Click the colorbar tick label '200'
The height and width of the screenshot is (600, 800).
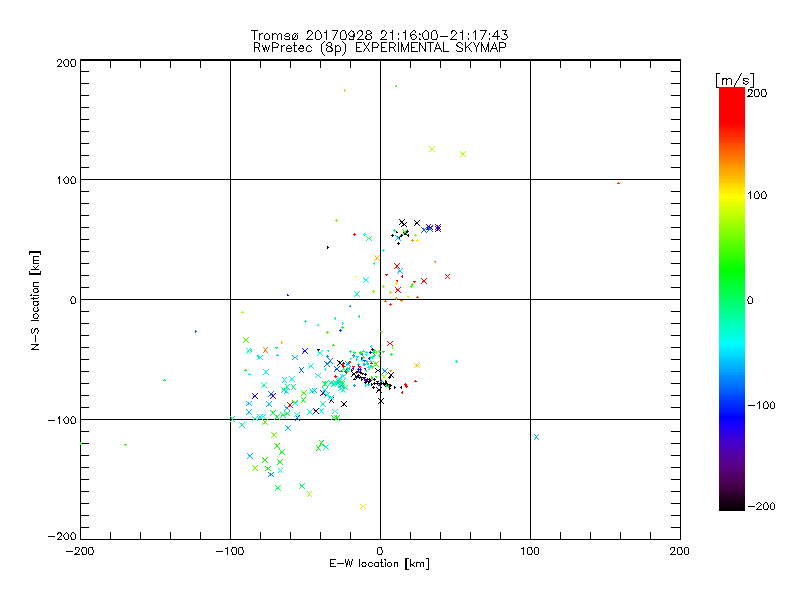point(757,93)
